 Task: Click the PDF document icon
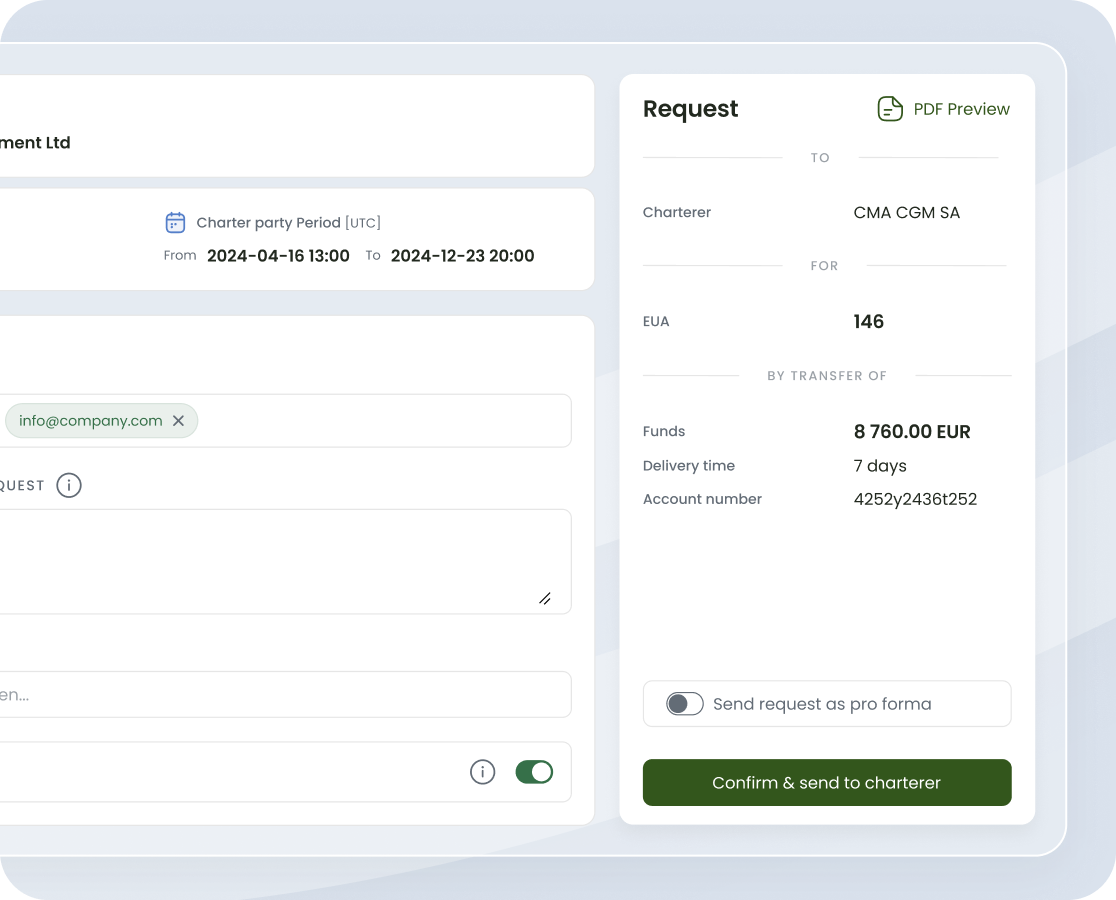point(889,109)
